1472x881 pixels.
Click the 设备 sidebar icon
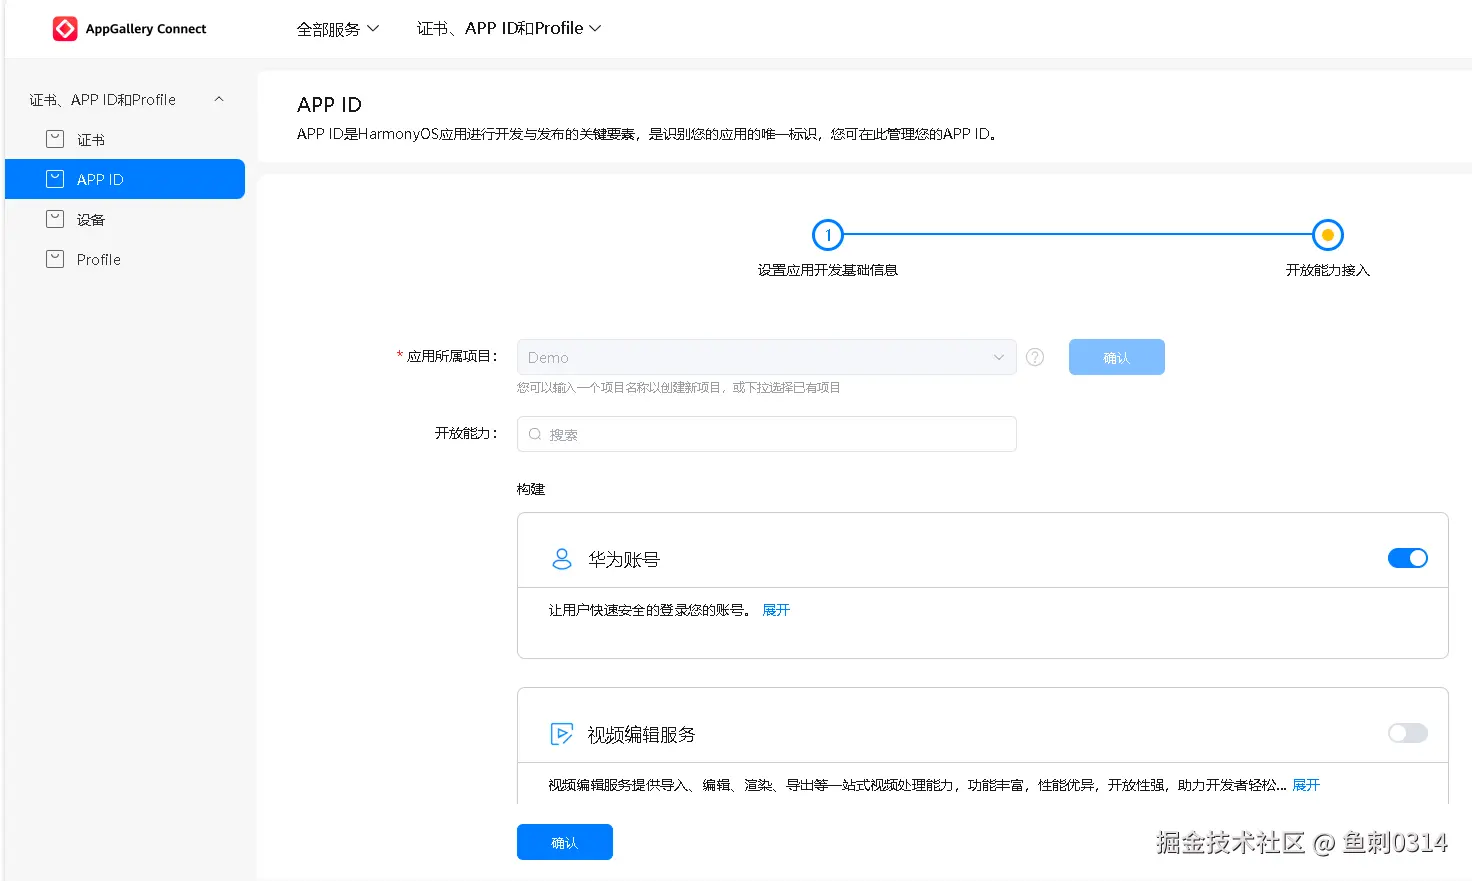tap(55, 219)
